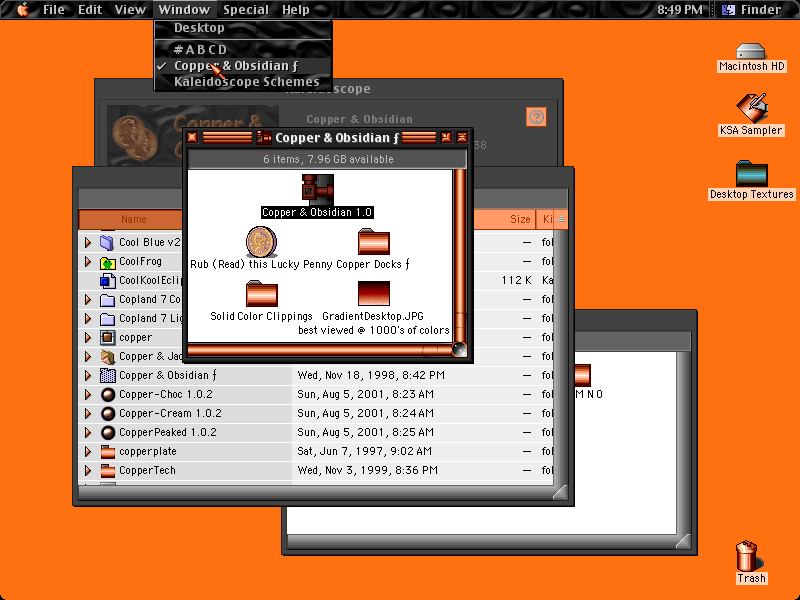Click the Copper-Cream 1.0.2 sphere icon
The width and height of the screenshot is (800, 600).
(107, 414)
